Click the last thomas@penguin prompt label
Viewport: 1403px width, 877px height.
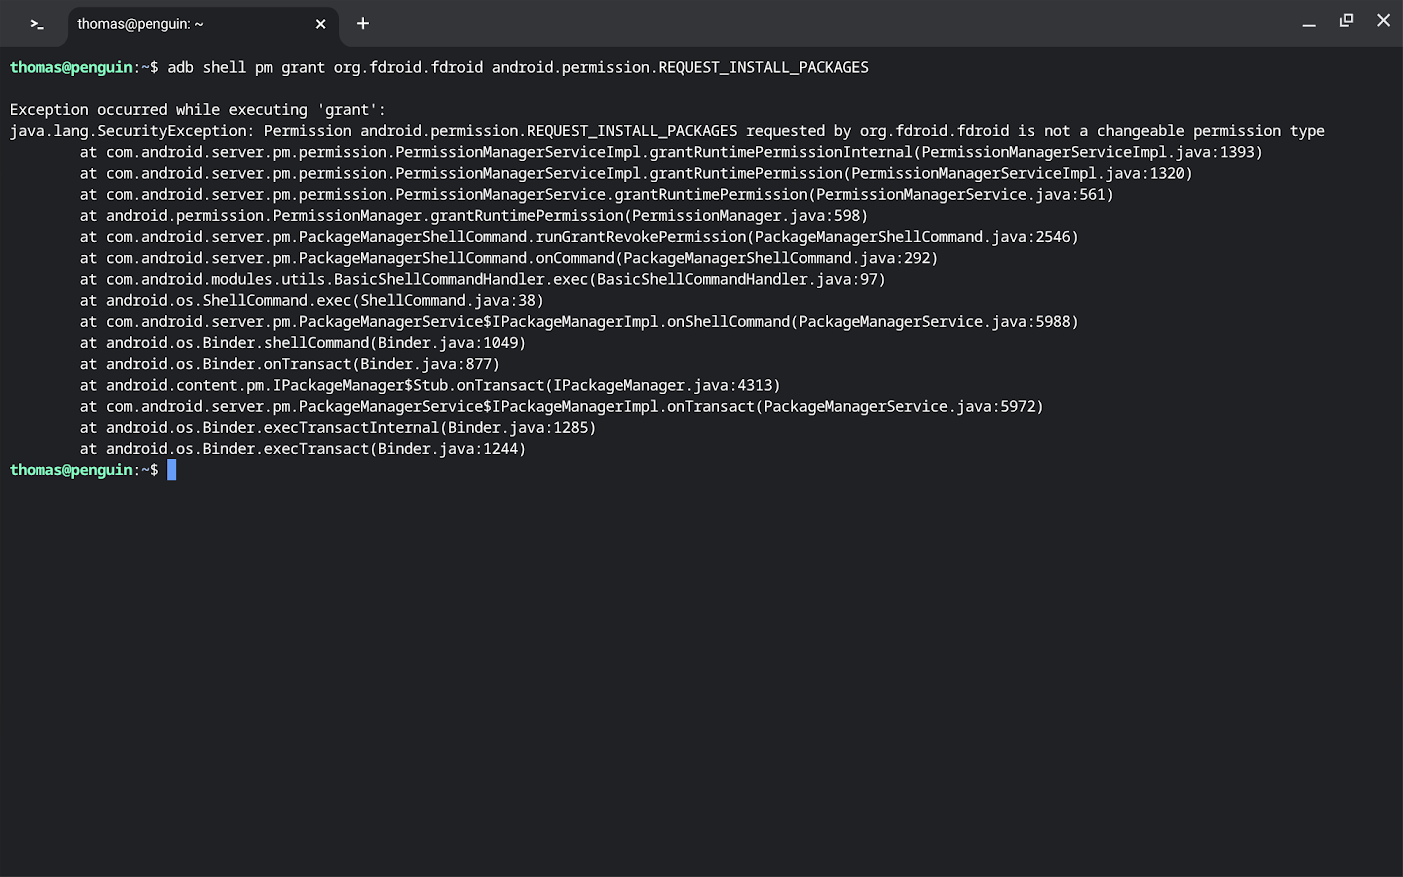coord(71,470)
